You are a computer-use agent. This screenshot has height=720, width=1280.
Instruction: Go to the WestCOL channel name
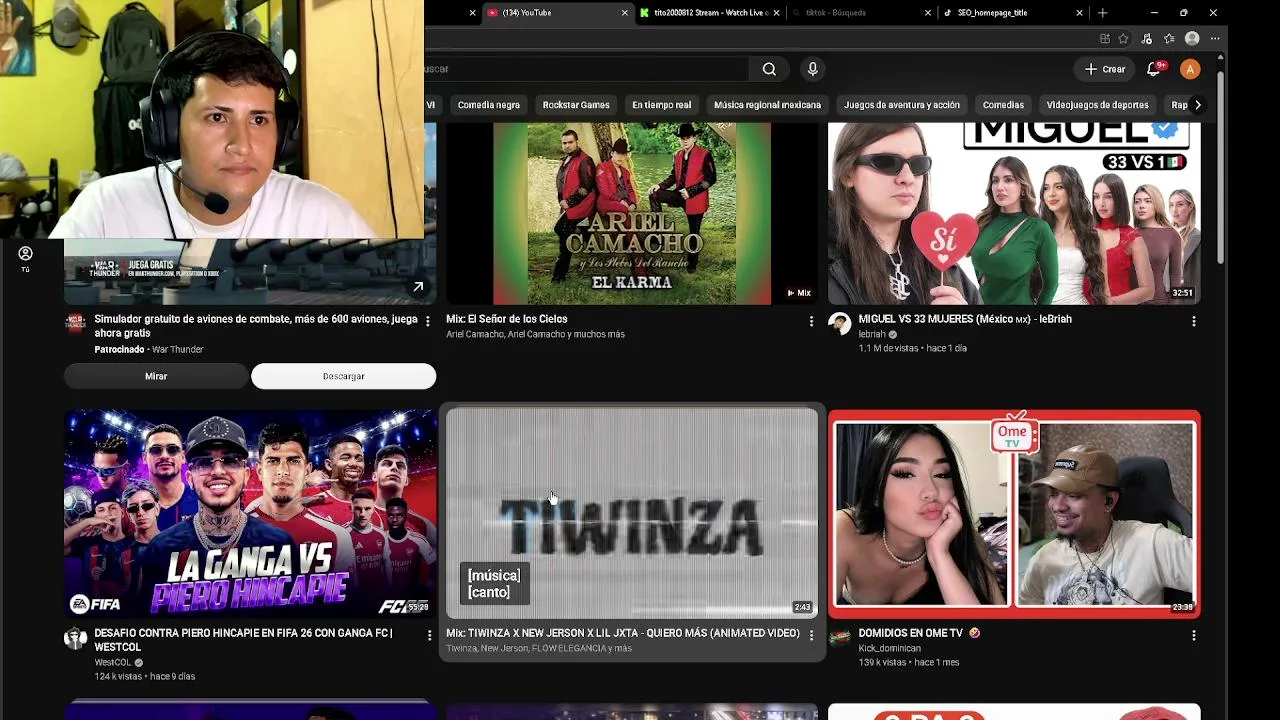[113, 662]
